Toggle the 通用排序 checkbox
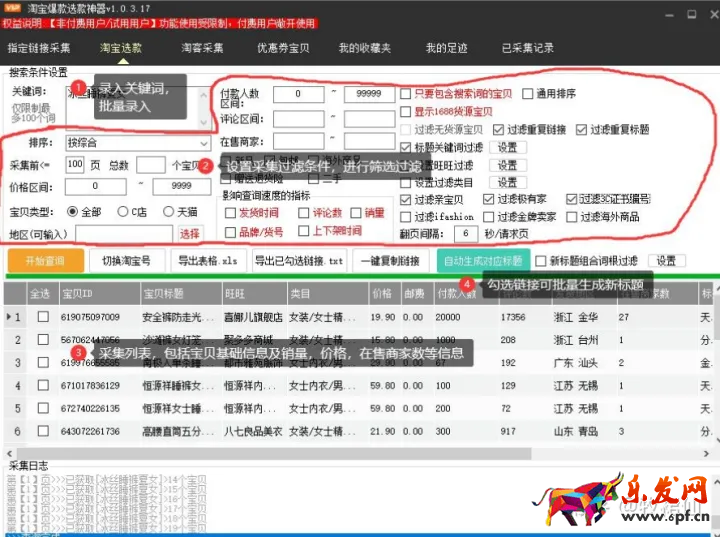720x537 pixels. pos(528,94)
